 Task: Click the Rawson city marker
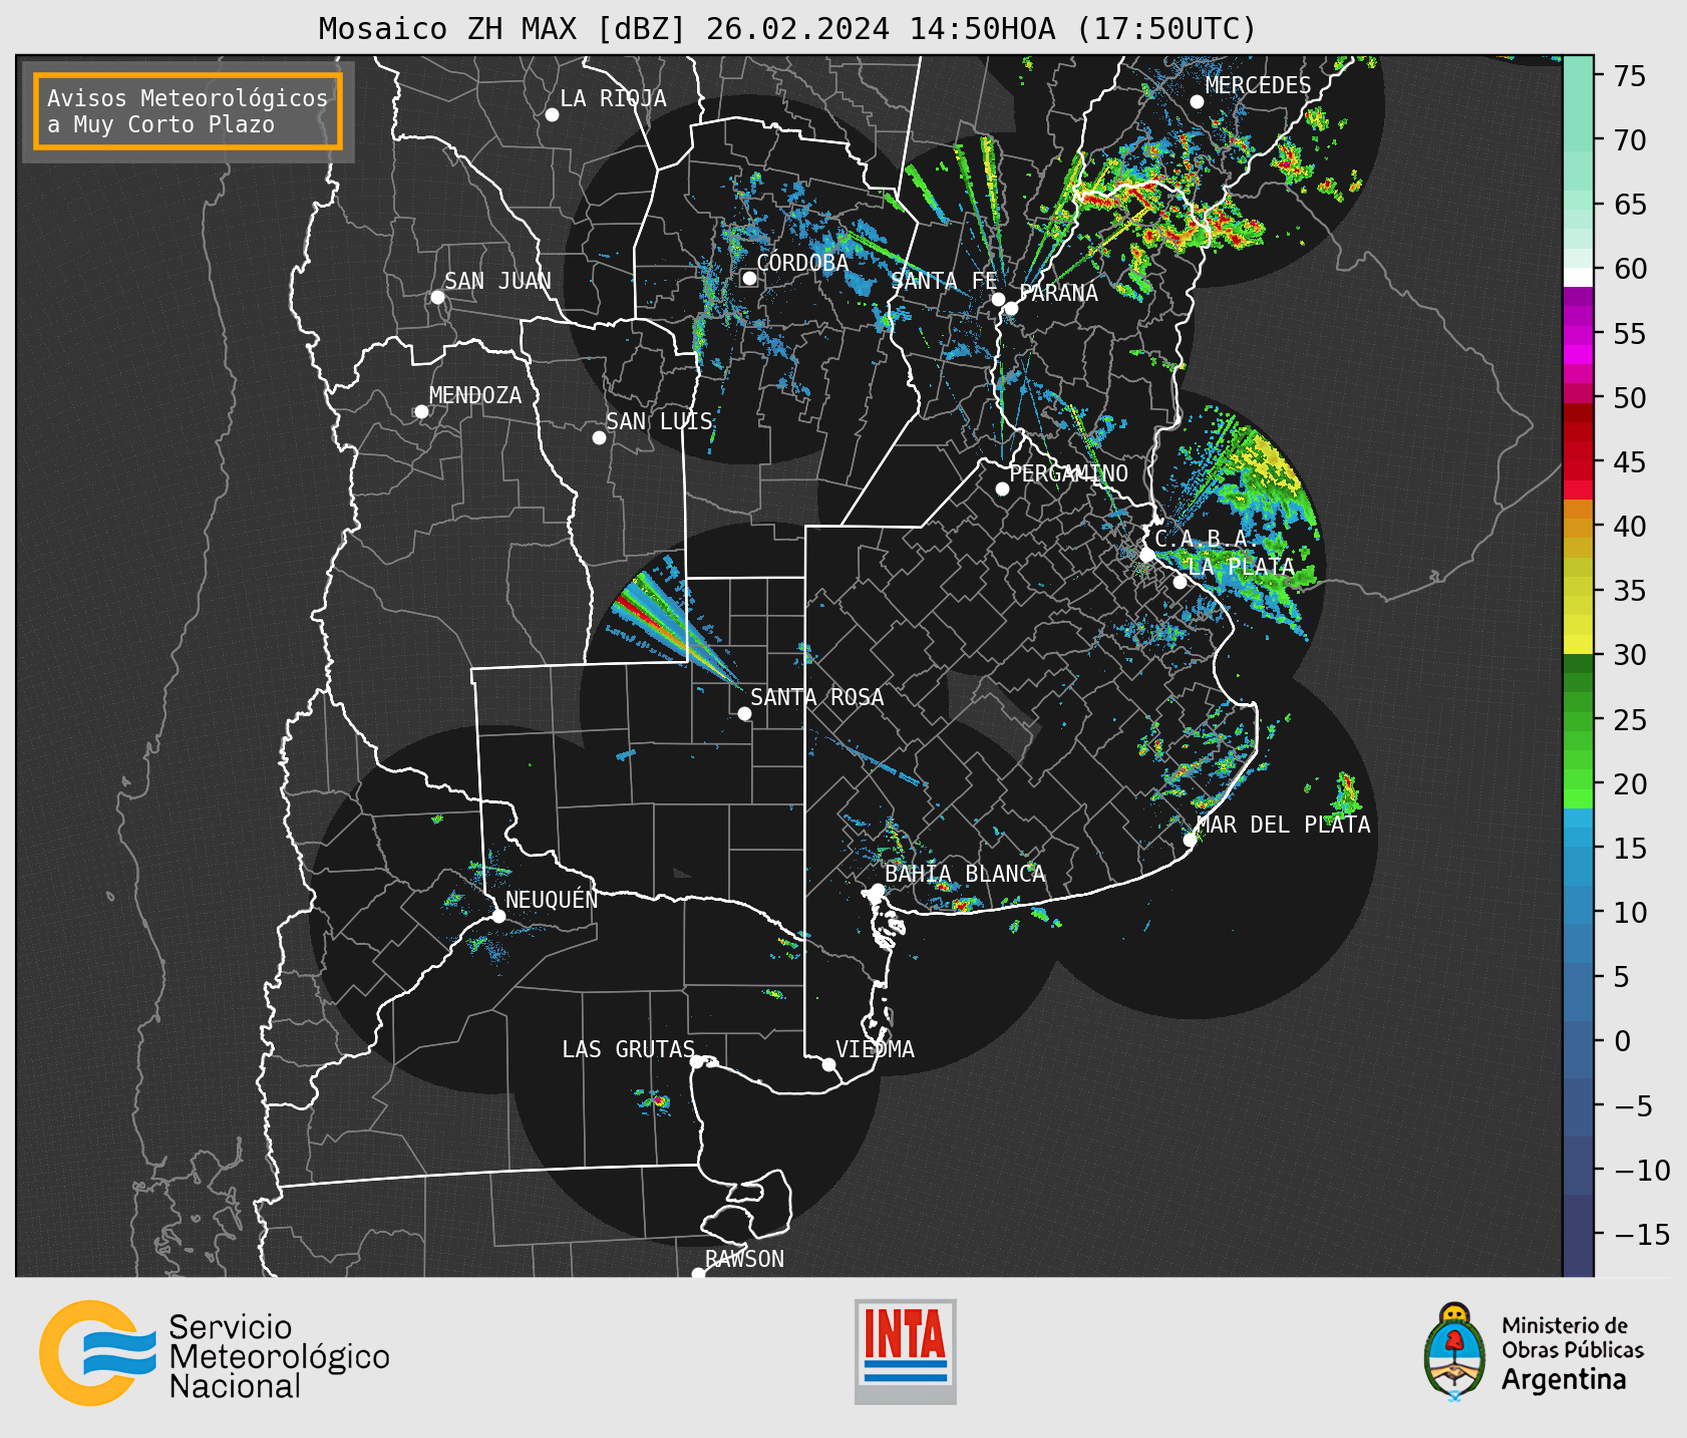click(x=698, y=1273)
